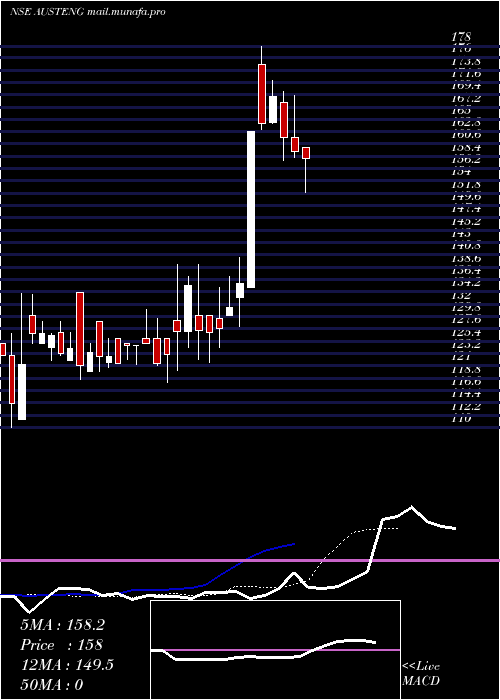Click the 112.2 price axis label
This screenshot has width=500, height=700.
(x=466, y=407)
